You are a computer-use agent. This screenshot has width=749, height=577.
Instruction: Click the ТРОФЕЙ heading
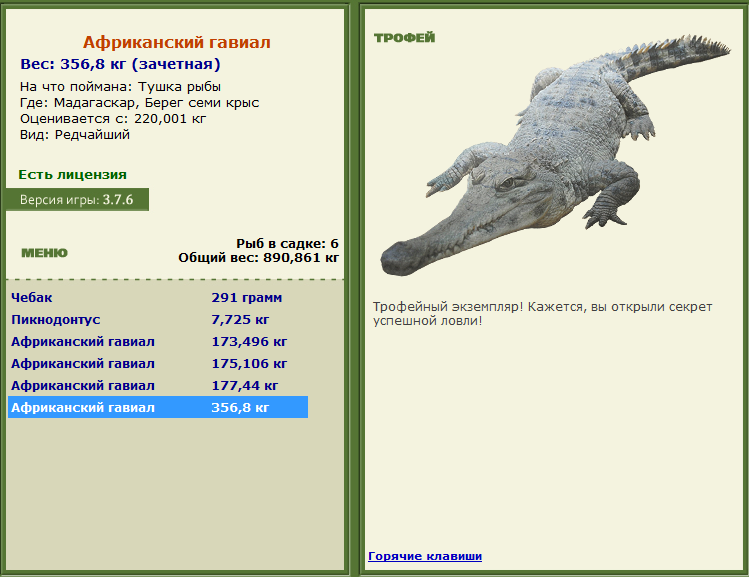point(405,38)
